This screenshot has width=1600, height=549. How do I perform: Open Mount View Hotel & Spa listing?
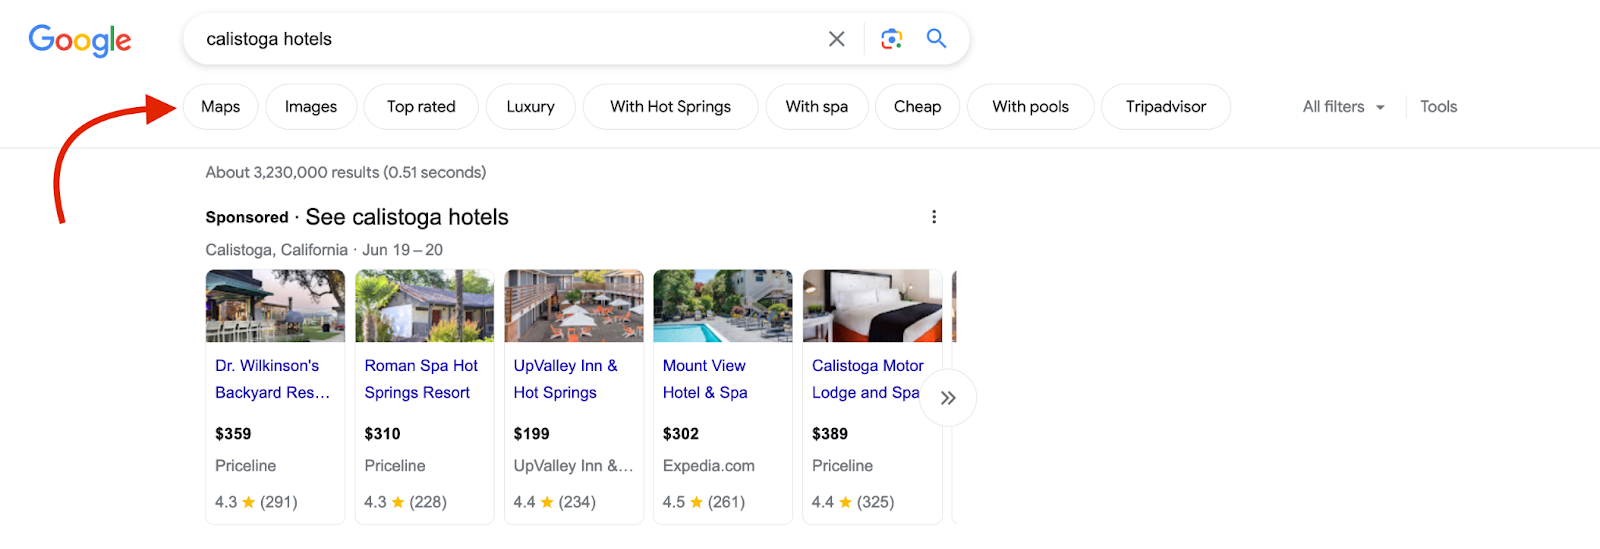(x=705, y=379)
